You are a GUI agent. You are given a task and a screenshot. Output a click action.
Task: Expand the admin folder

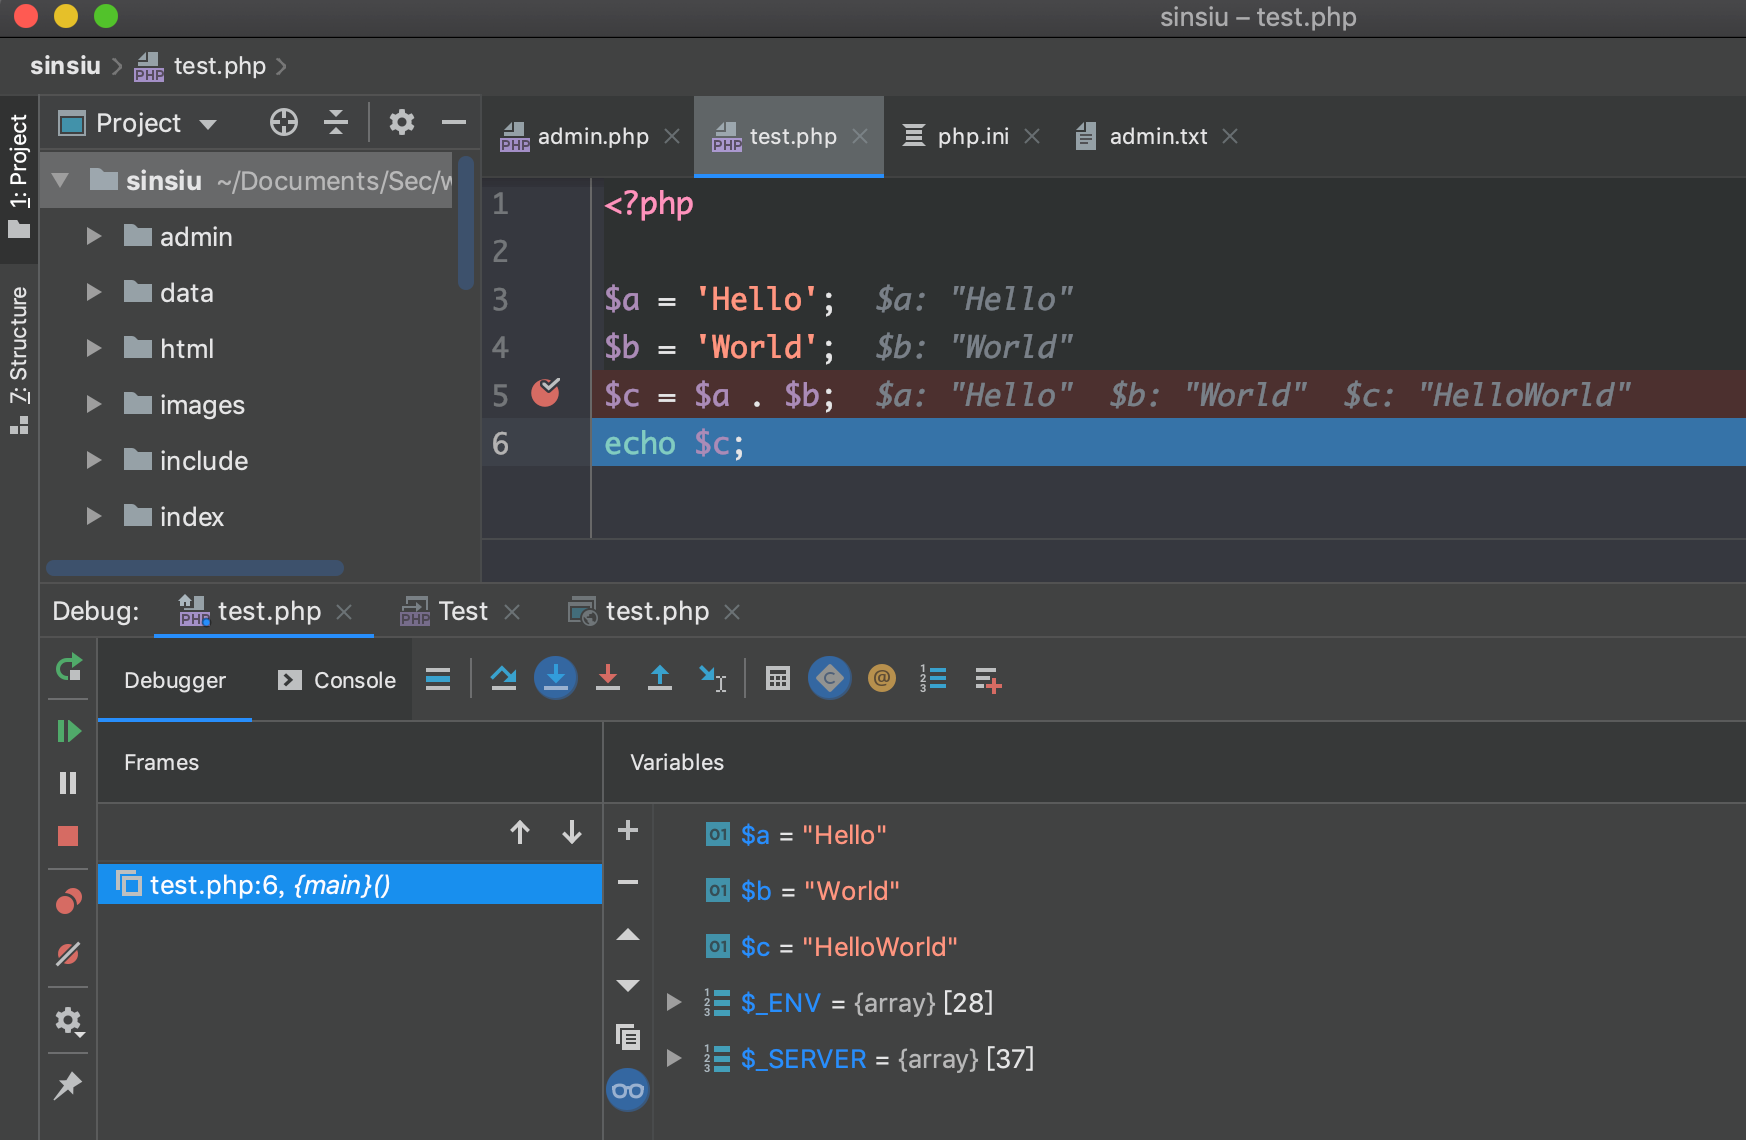pyautogui.click(x=94, y=236)
